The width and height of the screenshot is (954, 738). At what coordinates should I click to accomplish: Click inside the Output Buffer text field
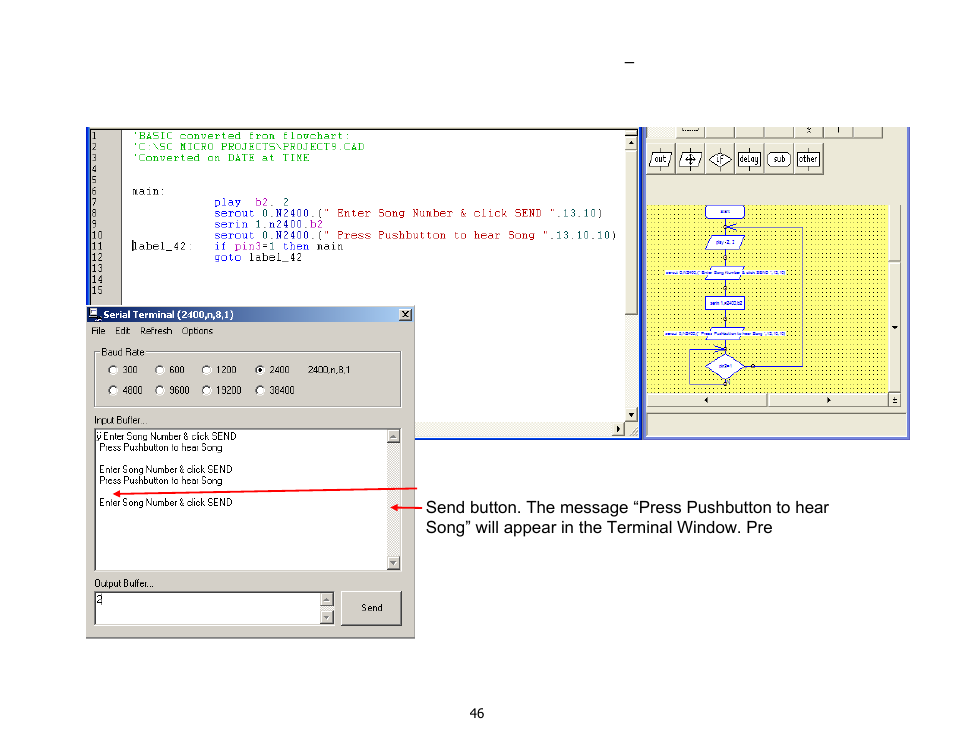(207, 608)
